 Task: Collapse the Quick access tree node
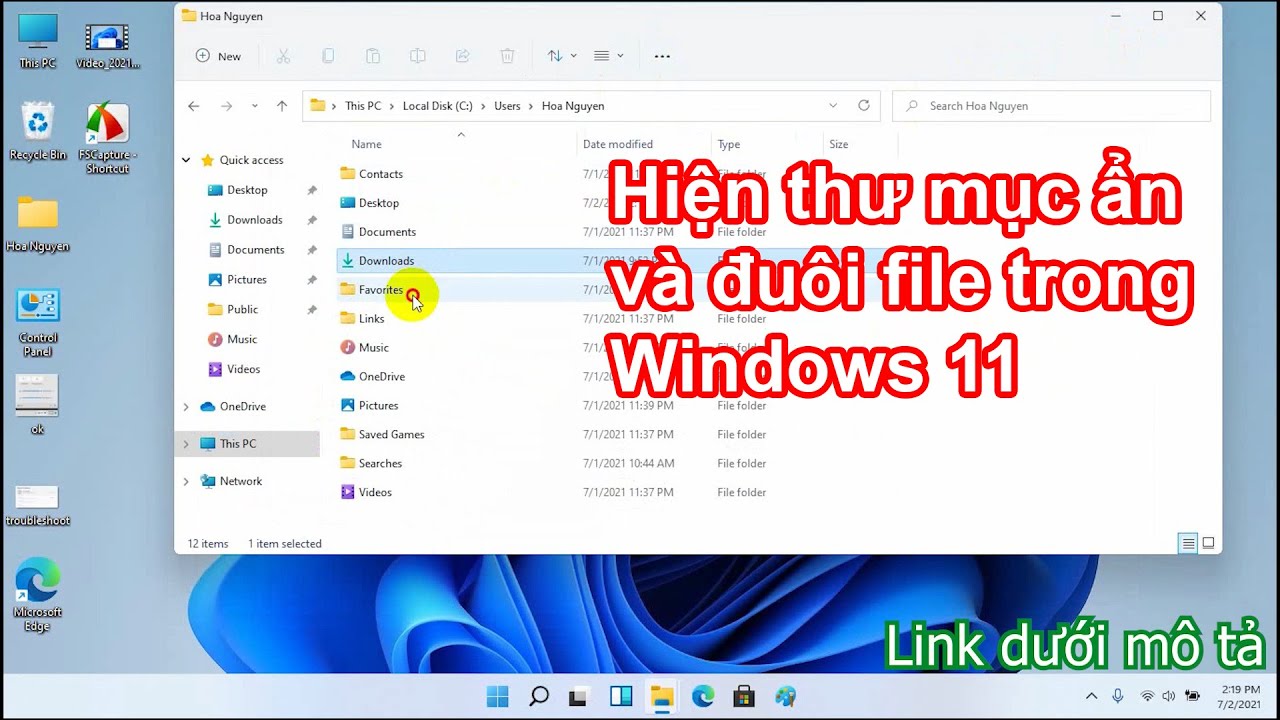[186, 160]
